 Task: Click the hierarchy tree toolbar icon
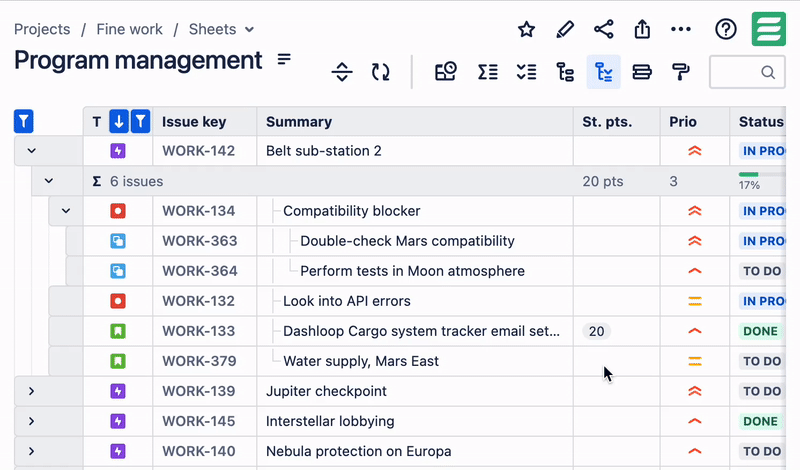[565, 72]
